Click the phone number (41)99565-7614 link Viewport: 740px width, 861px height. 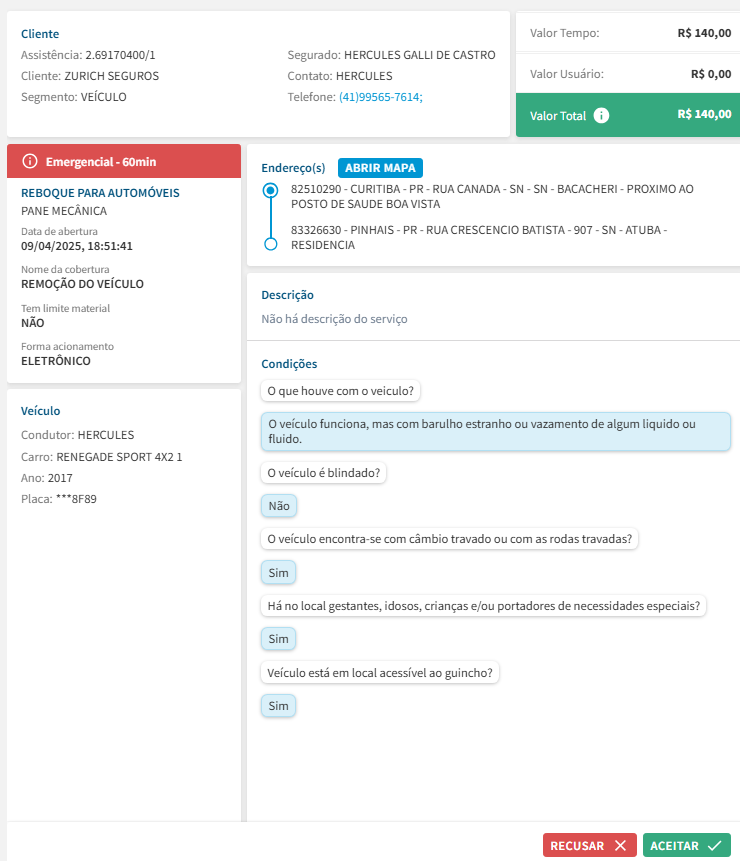pyautogui.click(x=381, y=97)
